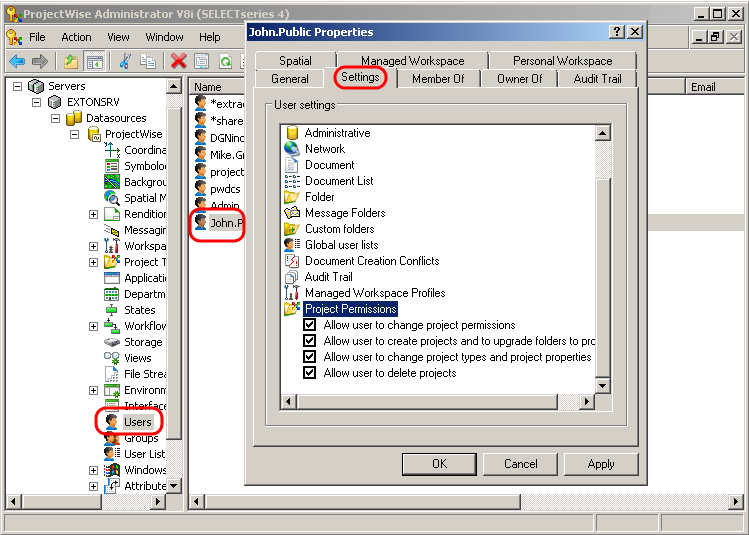The height and width of the screenshot is (535, 749).
Task: Select the Message Folders icon
Action: [x=292, y=213]
